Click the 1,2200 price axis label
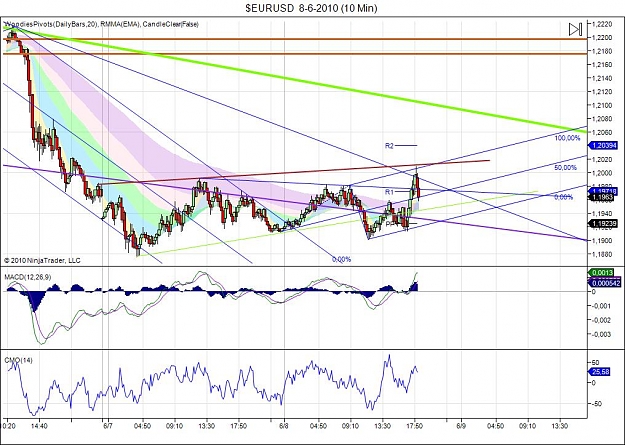625x445 pixels. [601, 38]
